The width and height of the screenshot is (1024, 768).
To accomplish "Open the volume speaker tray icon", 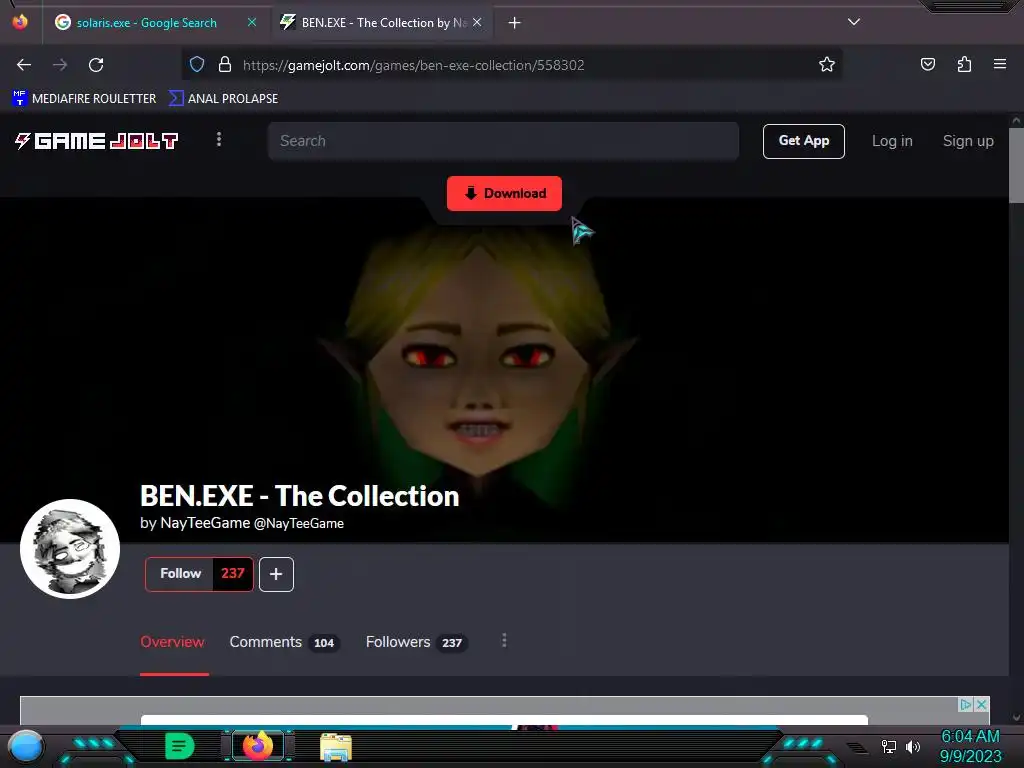I will click(912, 746).
